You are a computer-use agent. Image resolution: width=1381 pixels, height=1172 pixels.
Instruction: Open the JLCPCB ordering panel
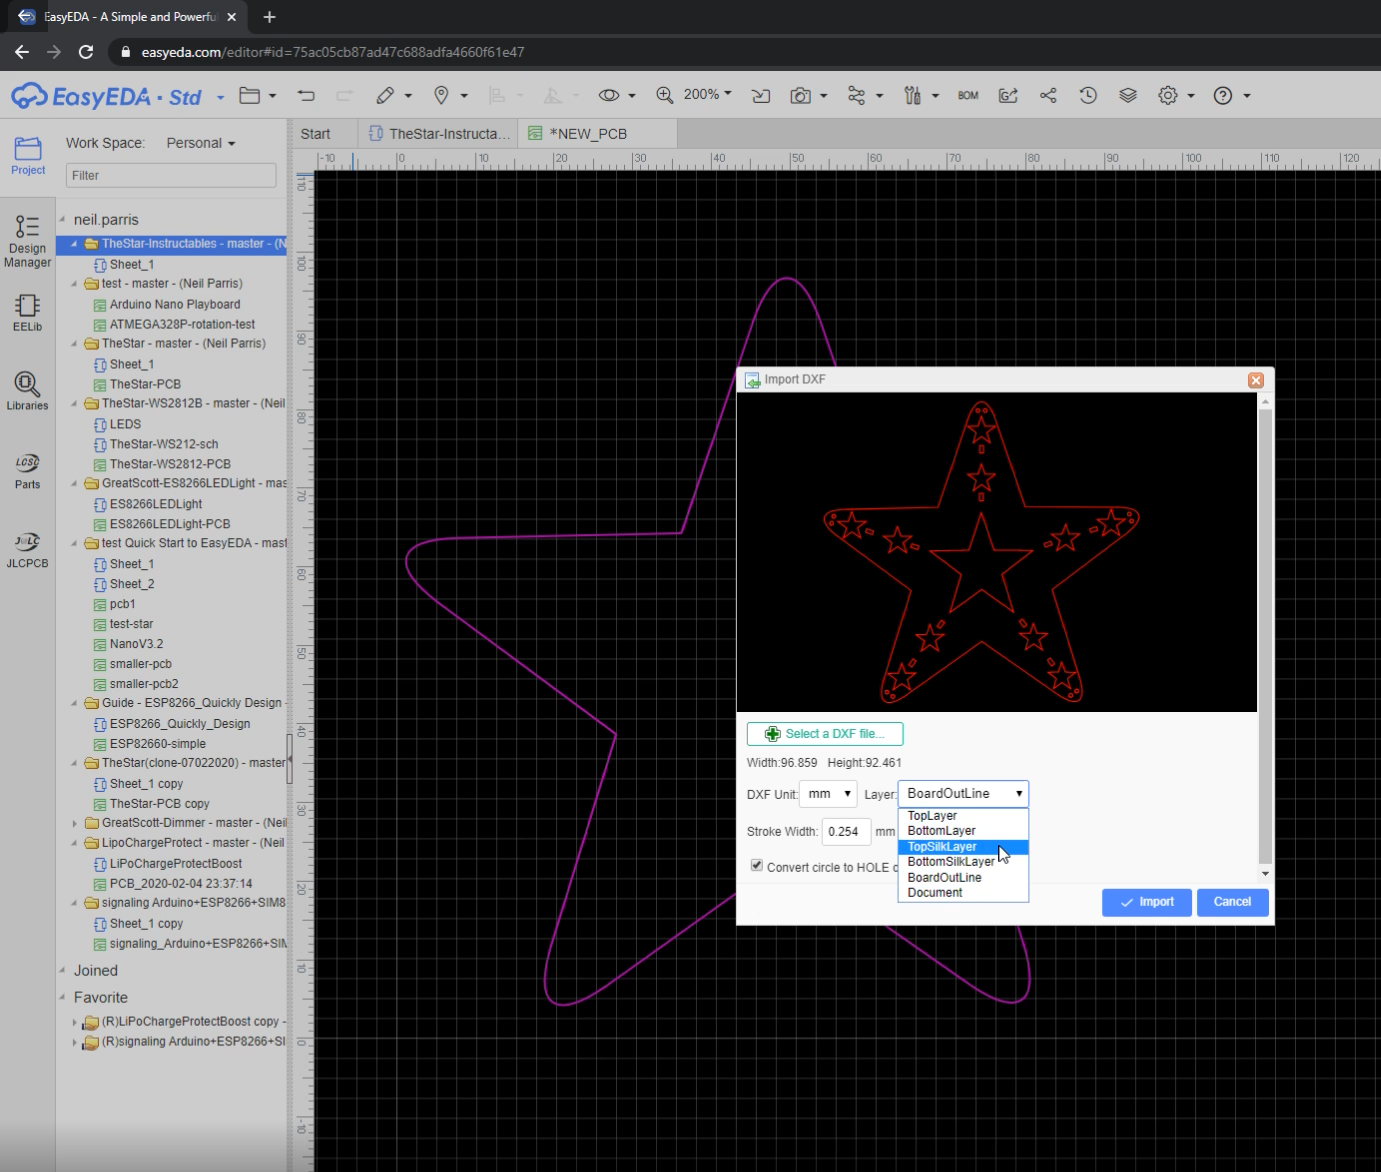coord(27,550)
